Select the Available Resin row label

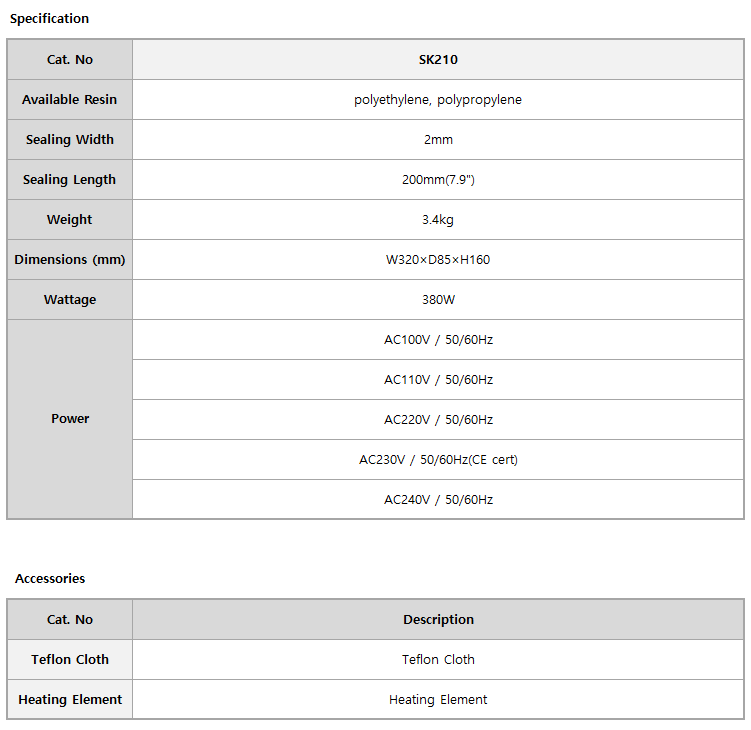tap(69, 100)
